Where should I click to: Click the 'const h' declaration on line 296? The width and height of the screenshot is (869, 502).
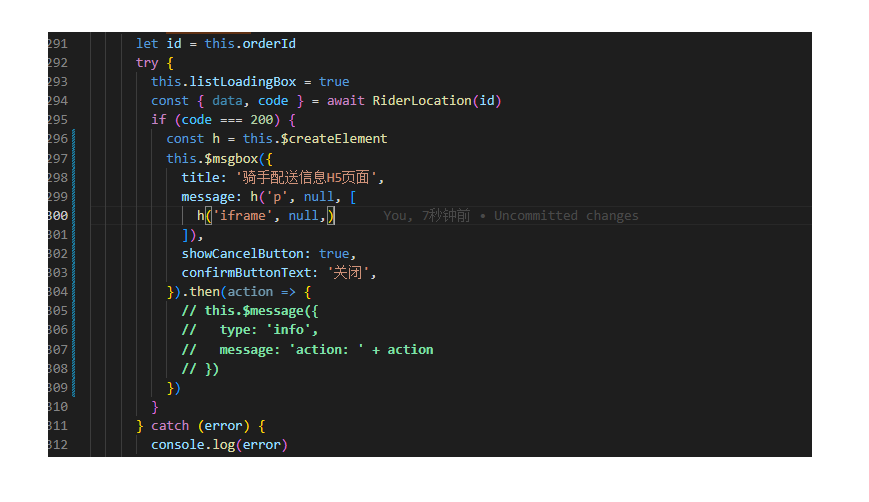click(193, 139)
